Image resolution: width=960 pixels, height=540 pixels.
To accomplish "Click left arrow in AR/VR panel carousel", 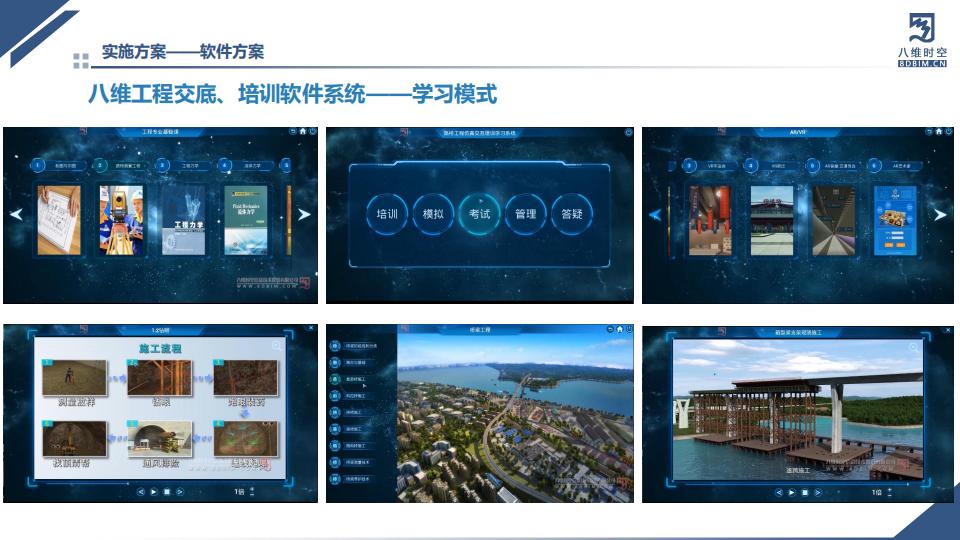I will tap(655, 214).
